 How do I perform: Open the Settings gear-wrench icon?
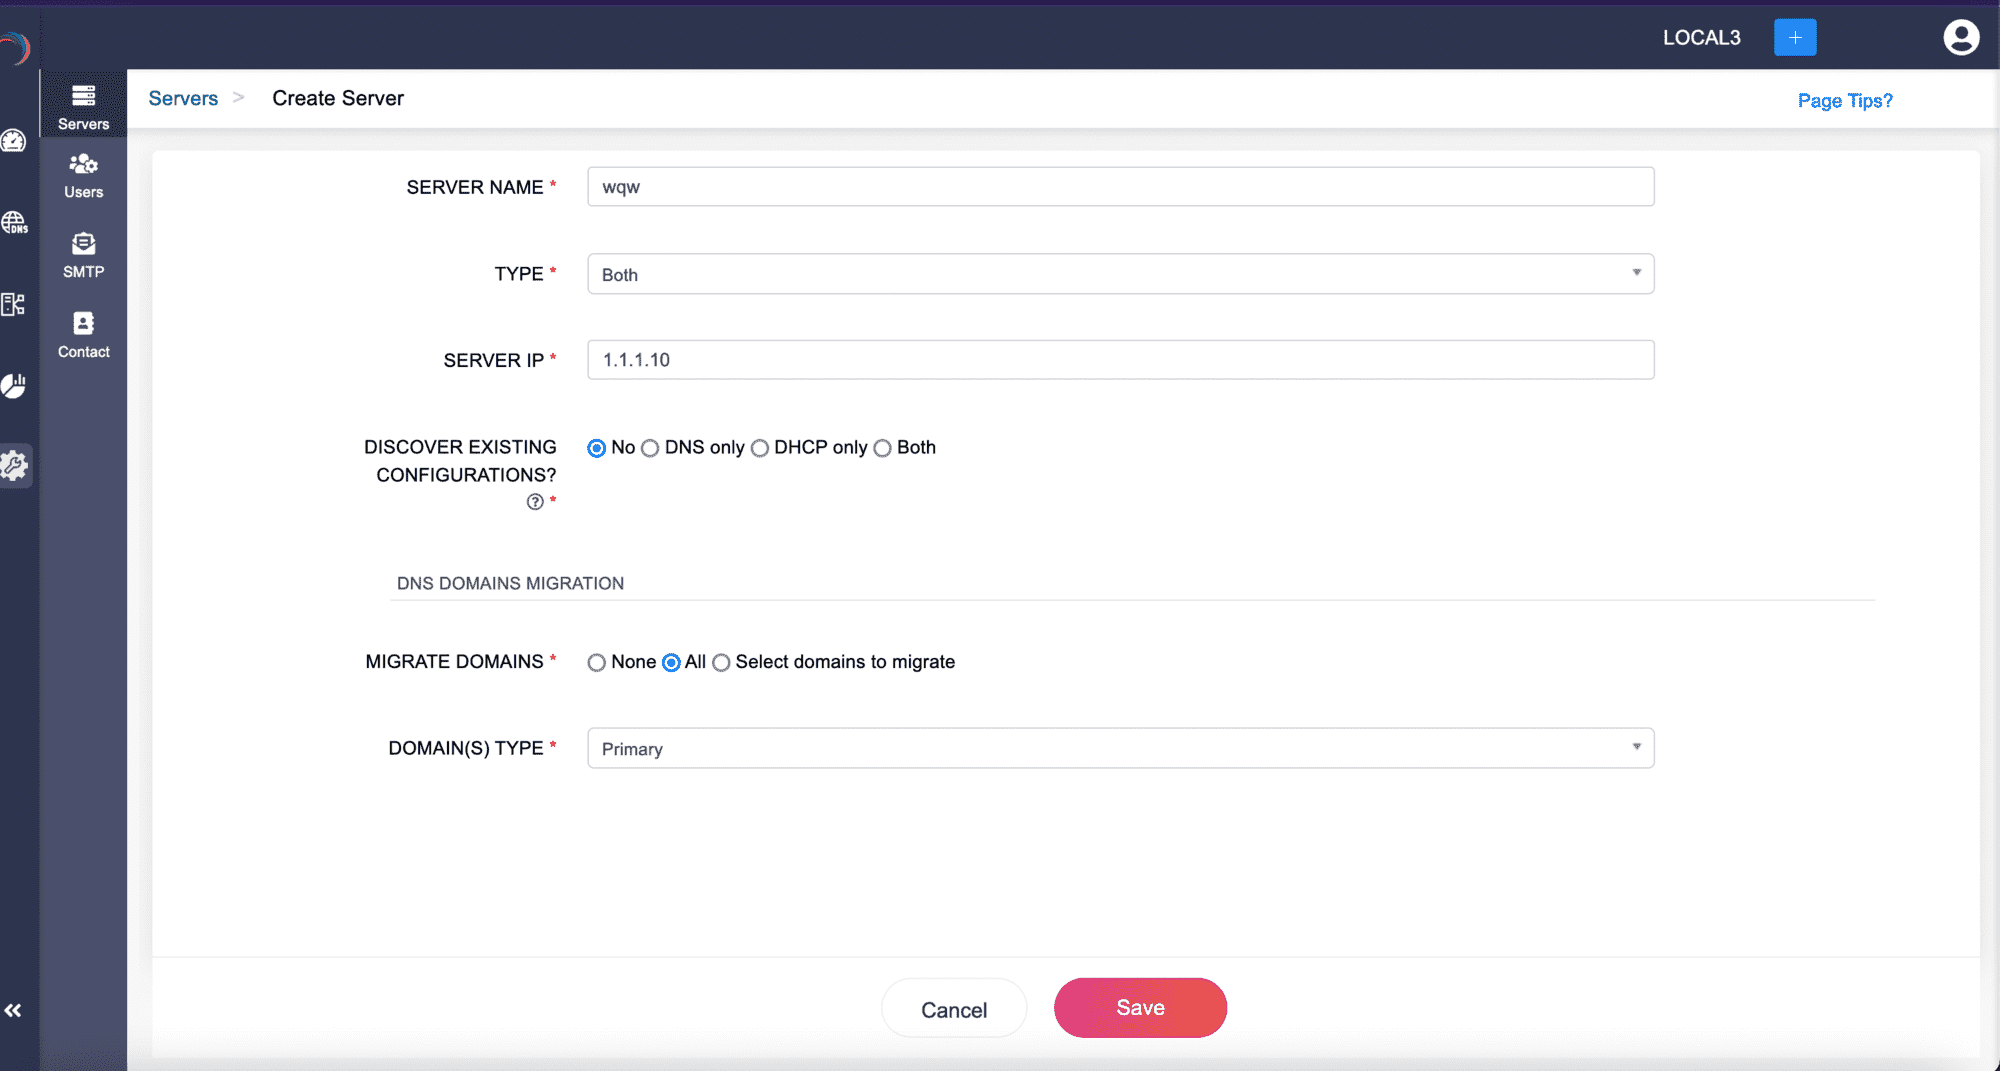[14, 465]
